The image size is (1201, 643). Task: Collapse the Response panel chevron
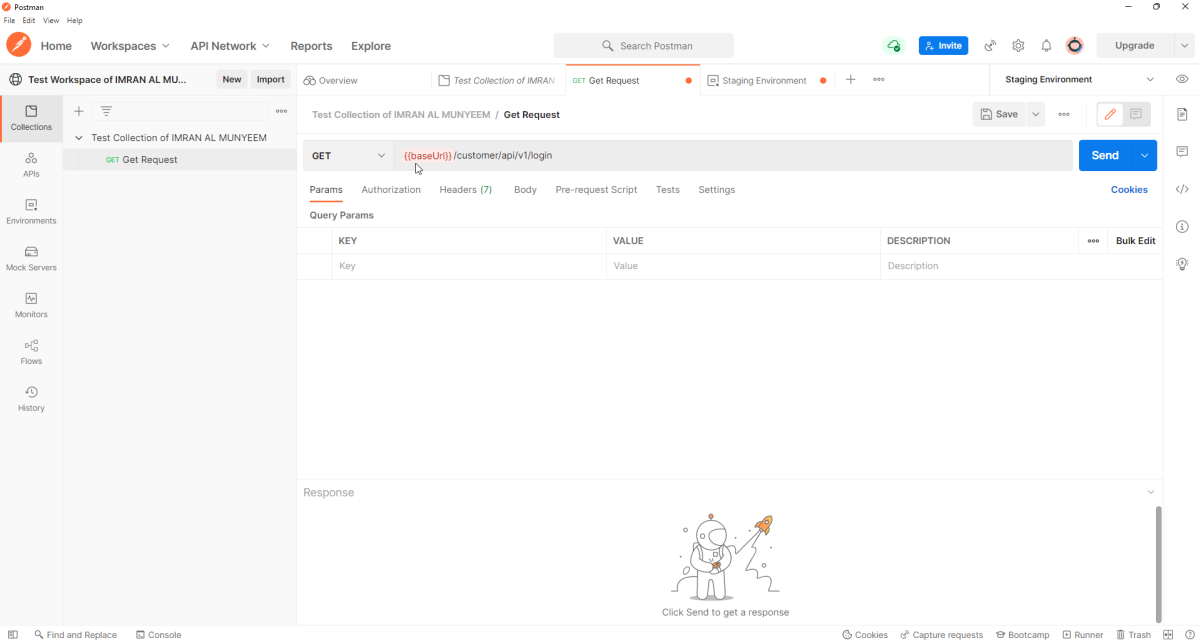click(1151, 493)
